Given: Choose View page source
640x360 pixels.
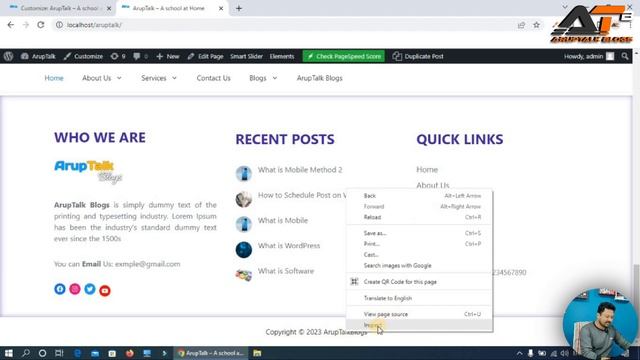Looking at the screenshot, I should pos(420,314).
